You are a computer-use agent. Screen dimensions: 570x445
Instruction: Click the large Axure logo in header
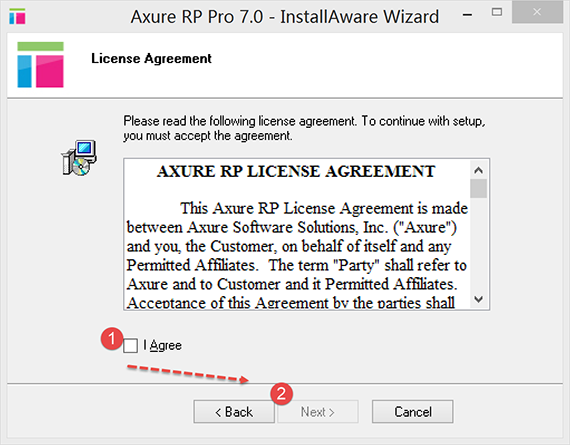pyautogui.click(x=40, y=65)
